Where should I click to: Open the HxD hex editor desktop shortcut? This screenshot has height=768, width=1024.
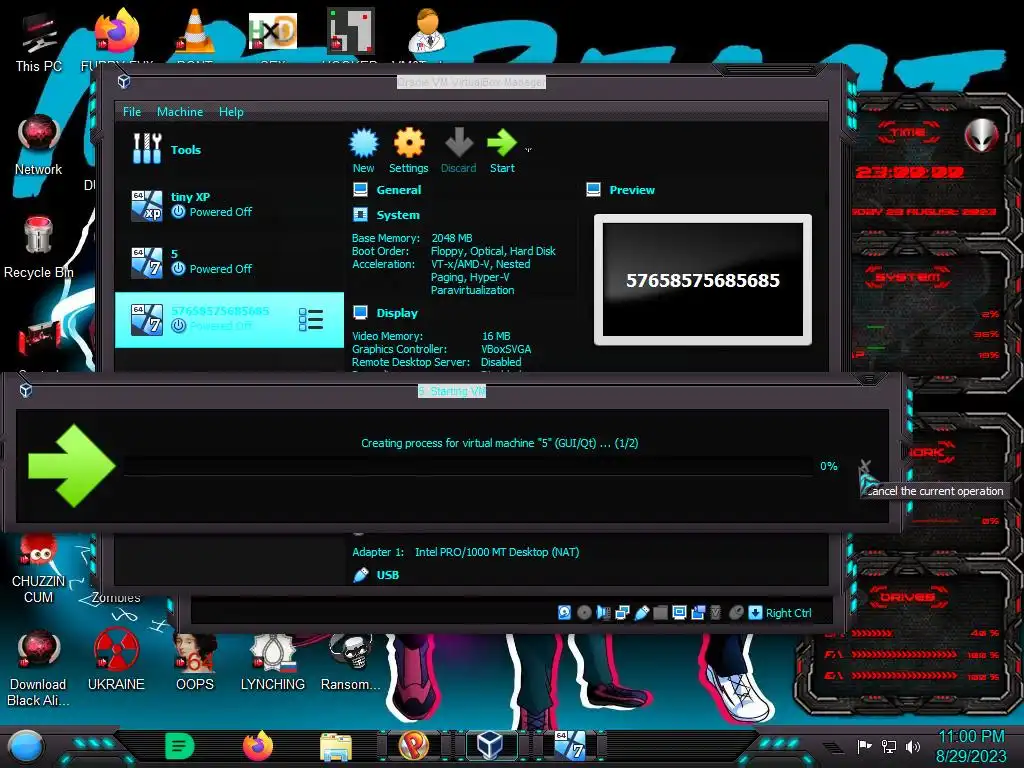coord(273,31)
